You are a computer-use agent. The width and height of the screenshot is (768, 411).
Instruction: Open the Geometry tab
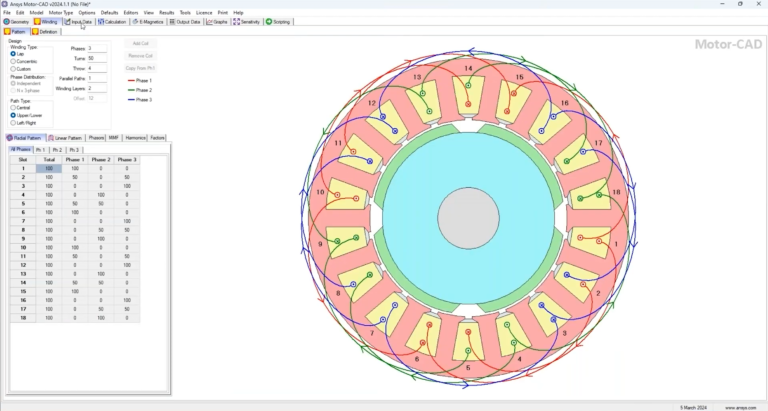pyautogui.click(x=17, y=22)
